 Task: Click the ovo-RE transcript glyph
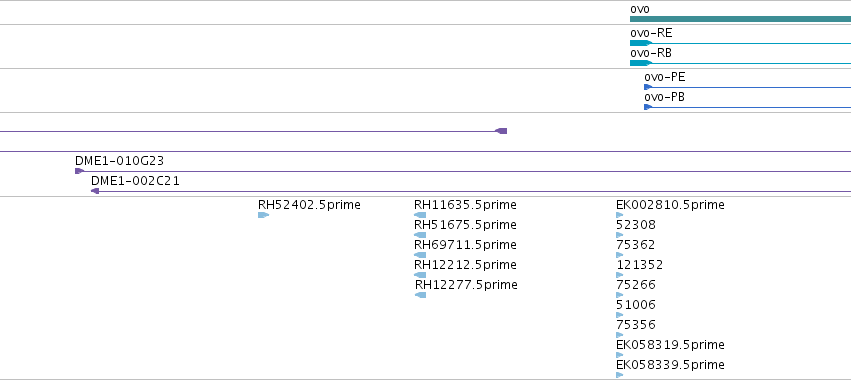click(740, 43)
